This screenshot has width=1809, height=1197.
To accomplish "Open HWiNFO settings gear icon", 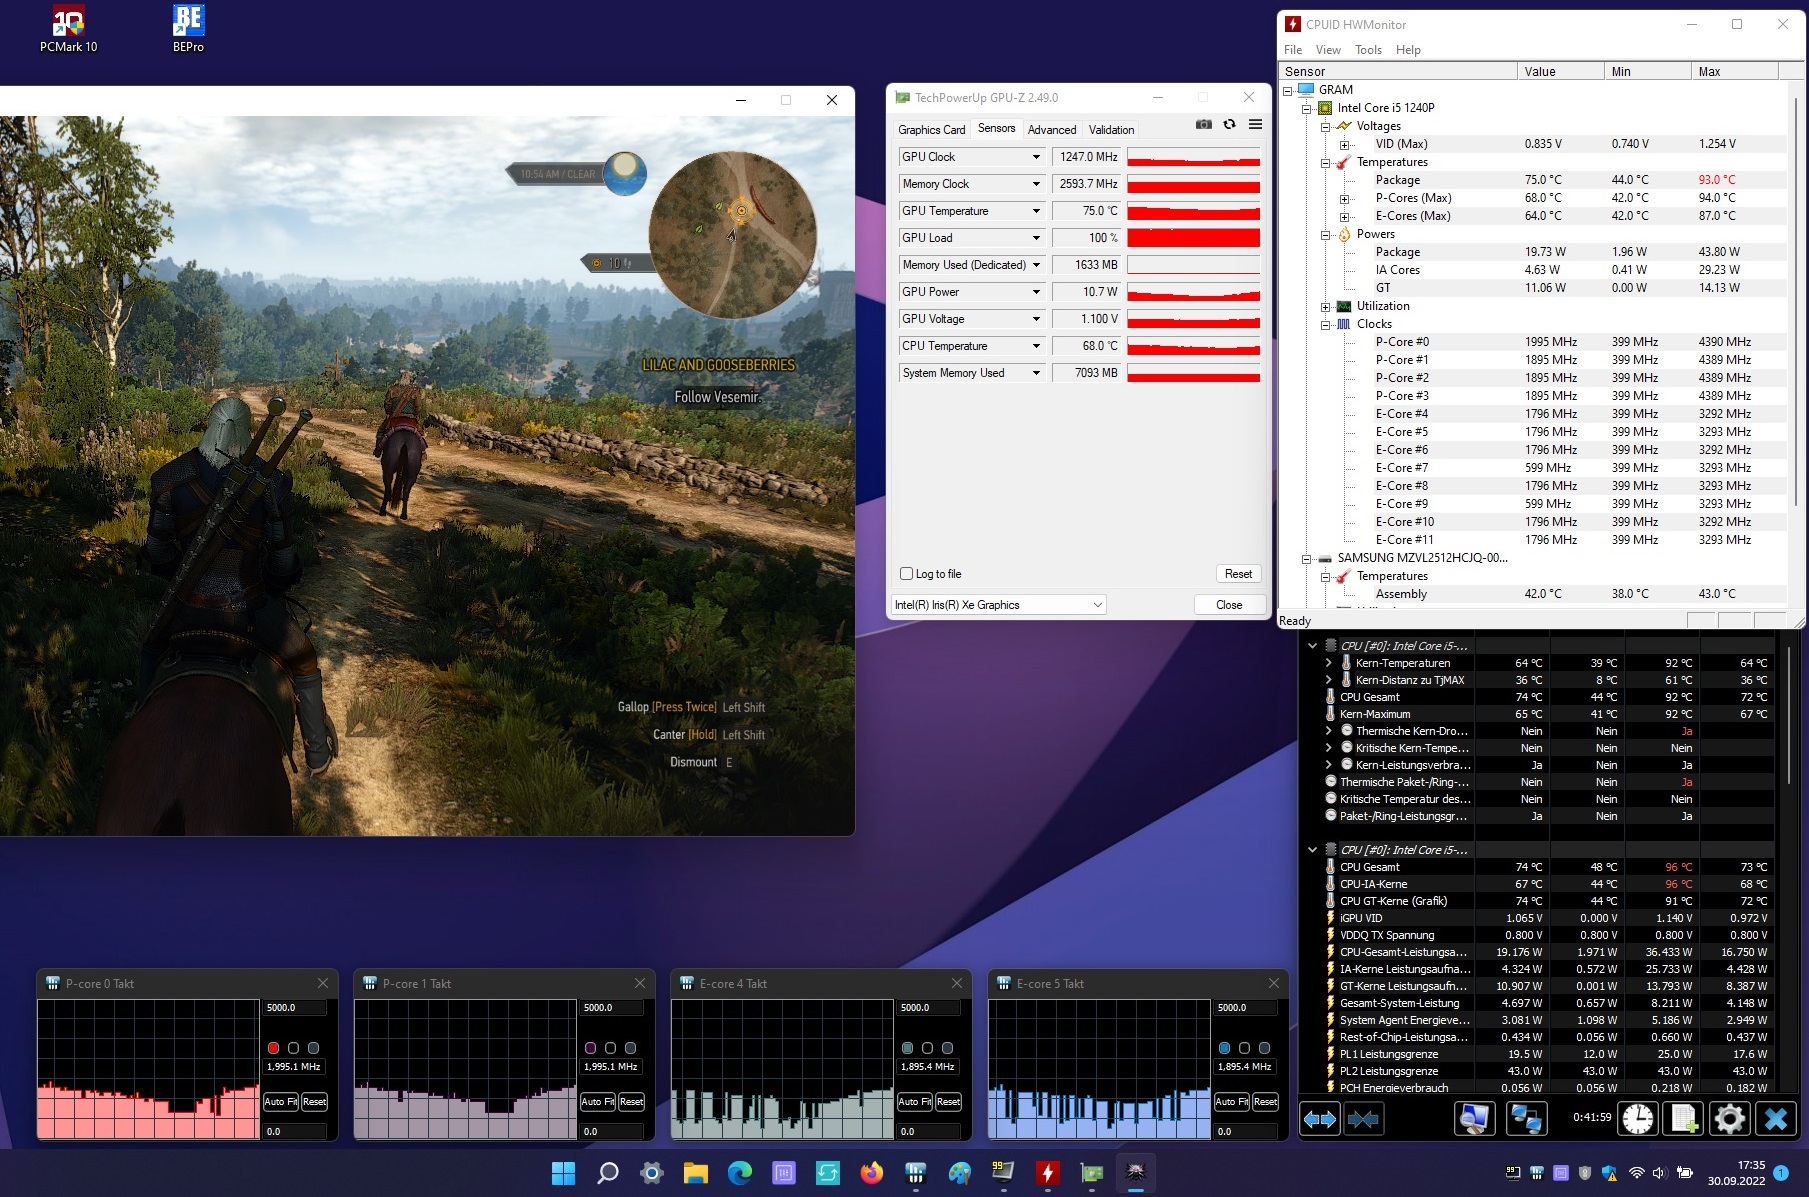I will [x=1729, y=1118].
